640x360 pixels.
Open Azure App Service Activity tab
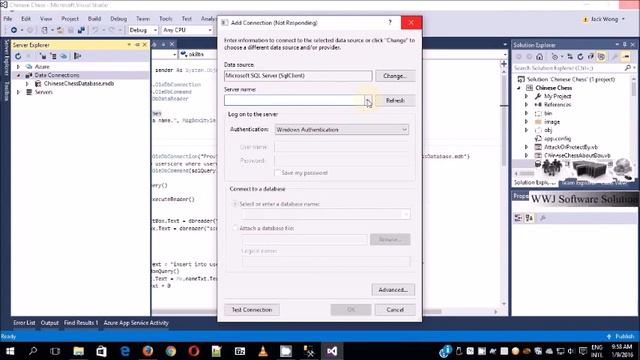(136, 323)
